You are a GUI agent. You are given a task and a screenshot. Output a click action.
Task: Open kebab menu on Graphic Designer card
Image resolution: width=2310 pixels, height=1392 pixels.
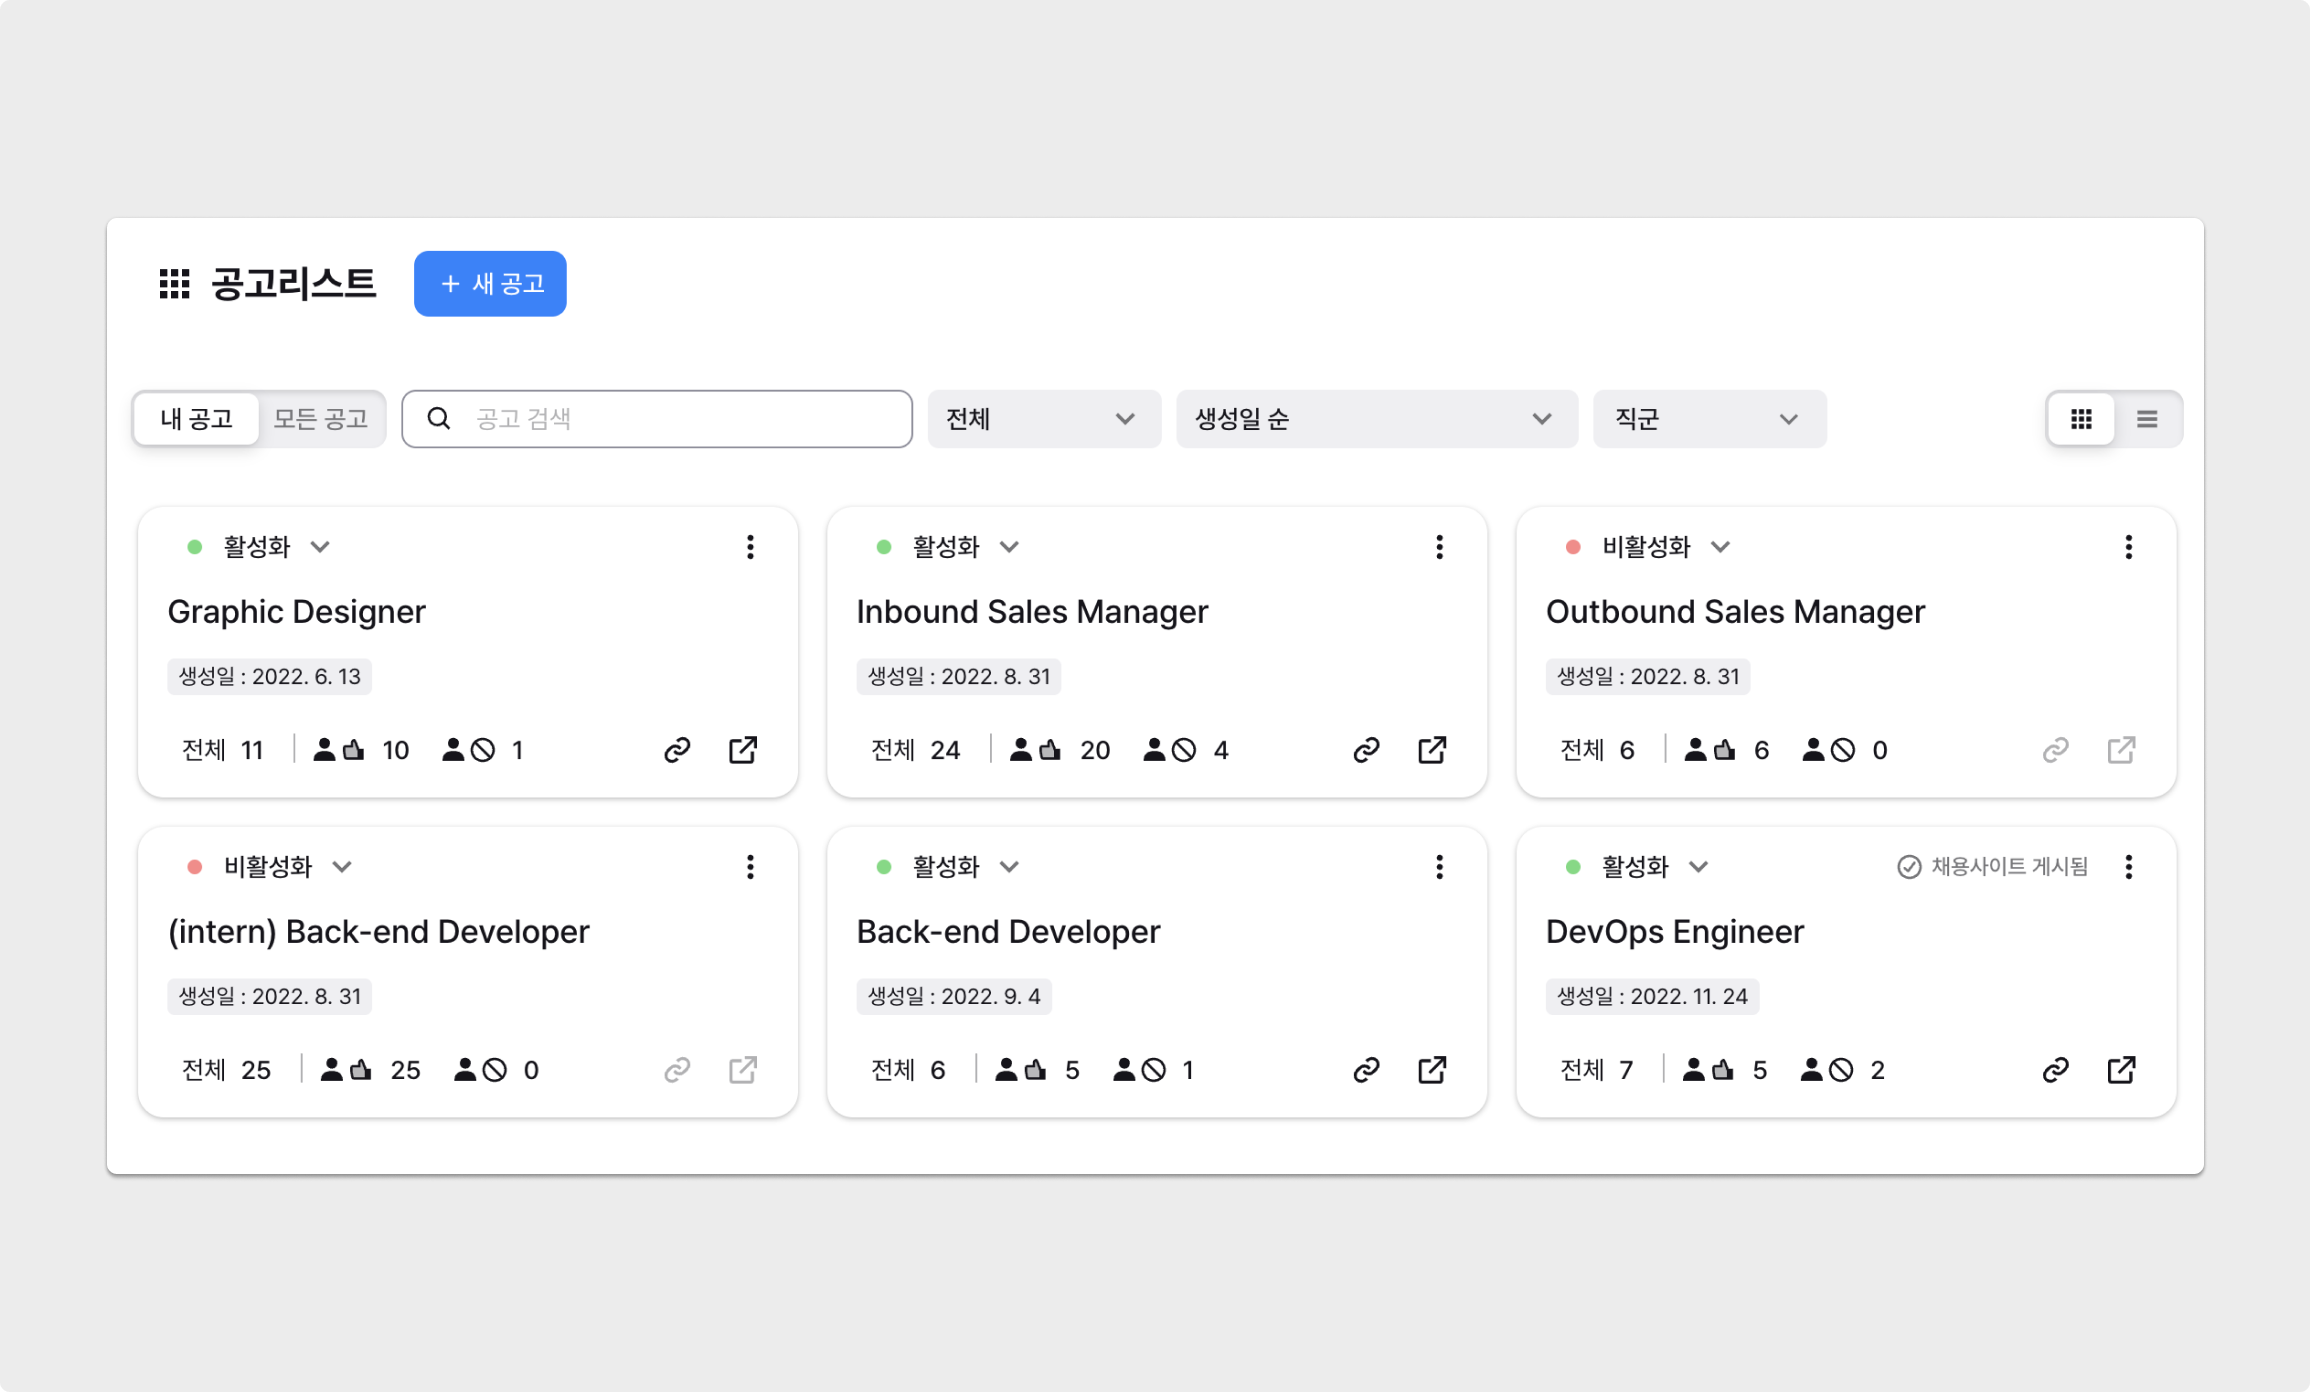[750, 547]
